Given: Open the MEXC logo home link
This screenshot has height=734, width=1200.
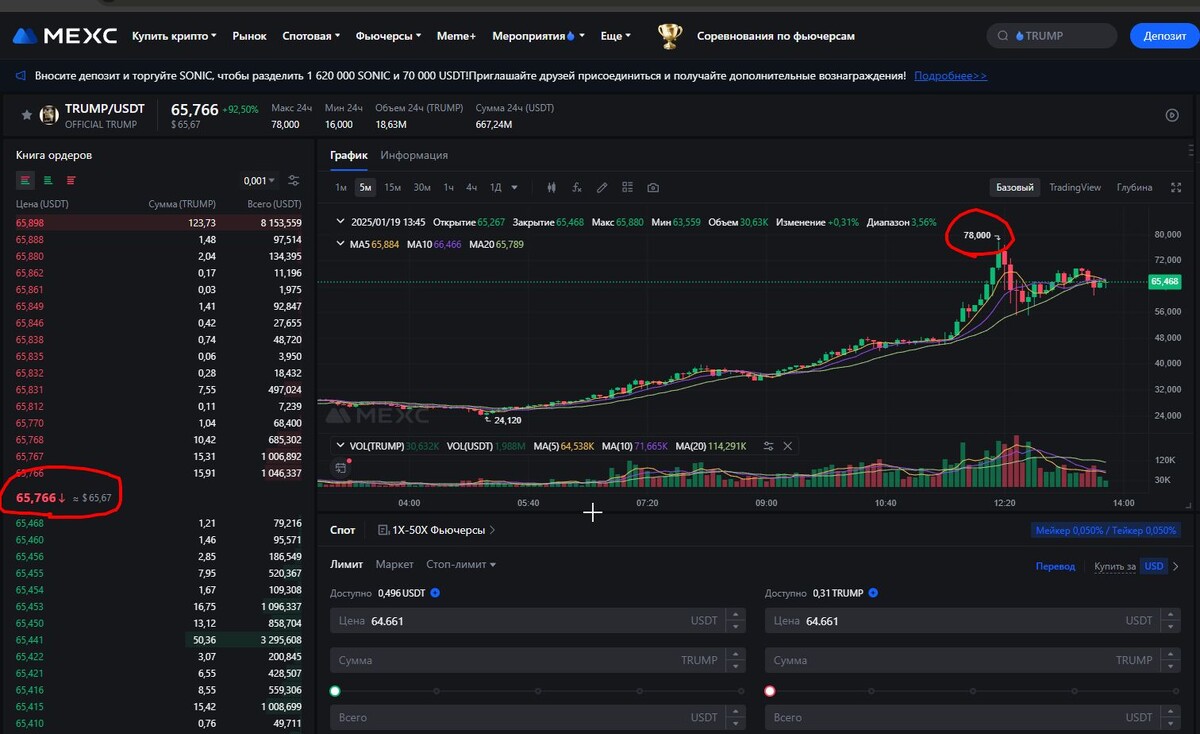Looking at the screenshot, I should pos(64,36).
